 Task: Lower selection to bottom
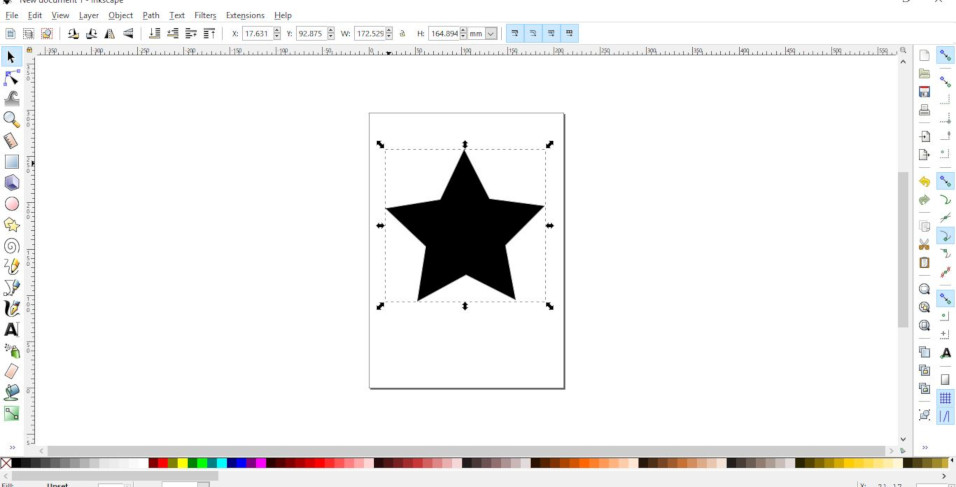[x=155, y=34]
